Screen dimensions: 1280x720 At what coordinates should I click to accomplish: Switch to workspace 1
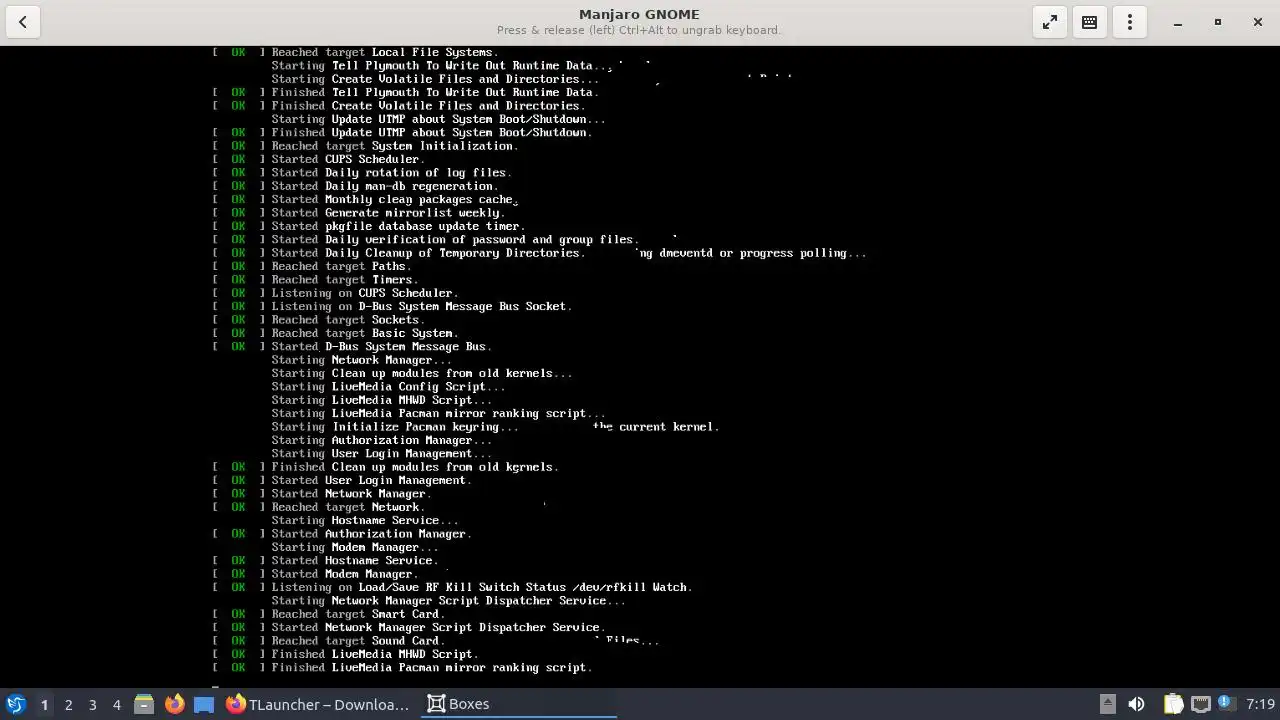point(44,705)
